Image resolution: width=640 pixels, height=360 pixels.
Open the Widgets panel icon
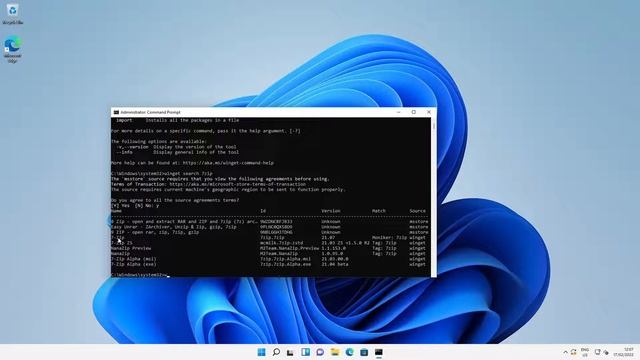click(305, 352)
